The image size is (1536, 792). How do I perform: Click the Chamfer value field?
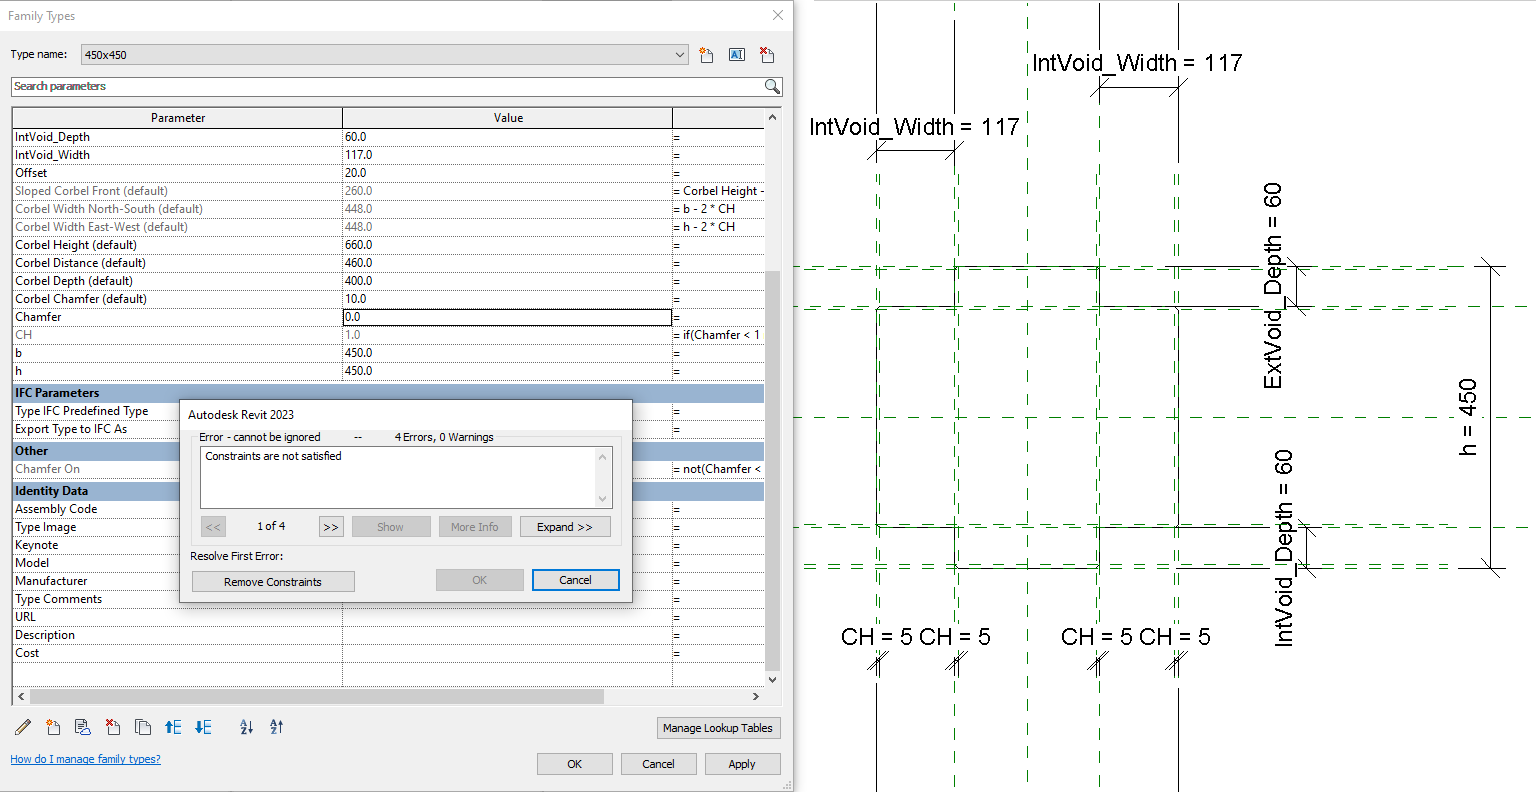click(508, 316)
